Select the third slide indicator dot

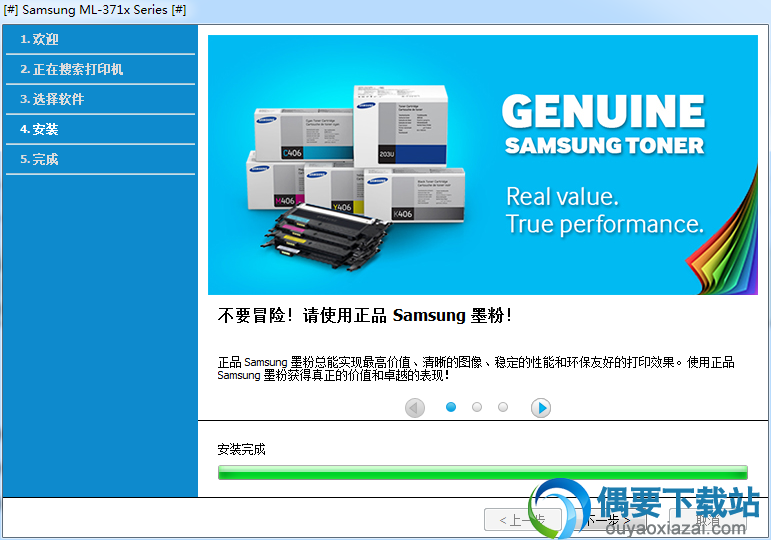pos(503,407)
